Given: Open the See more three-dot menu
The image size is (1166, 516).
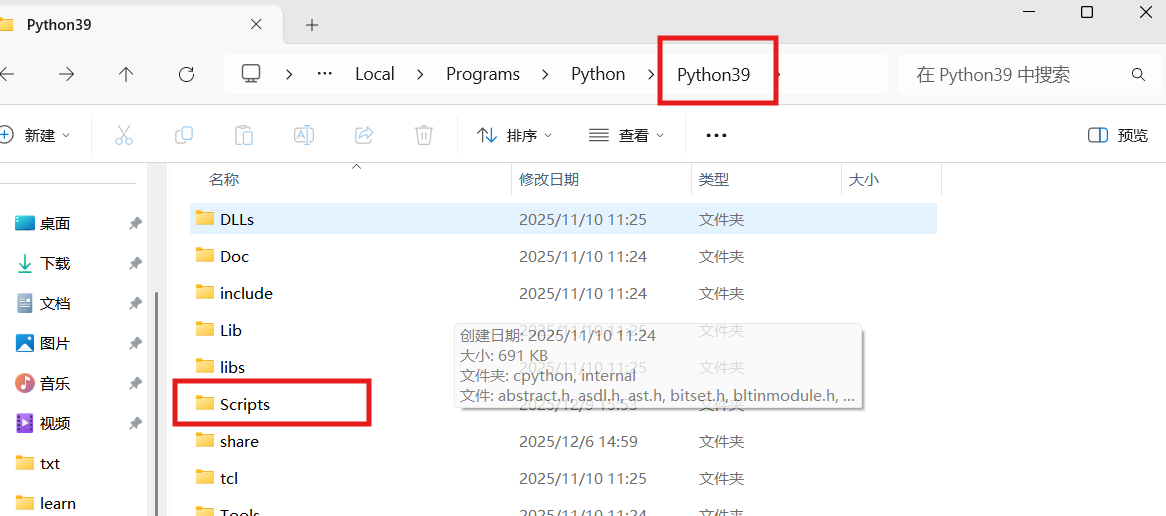Looking at the screenshot, I should tap(716, 135).
